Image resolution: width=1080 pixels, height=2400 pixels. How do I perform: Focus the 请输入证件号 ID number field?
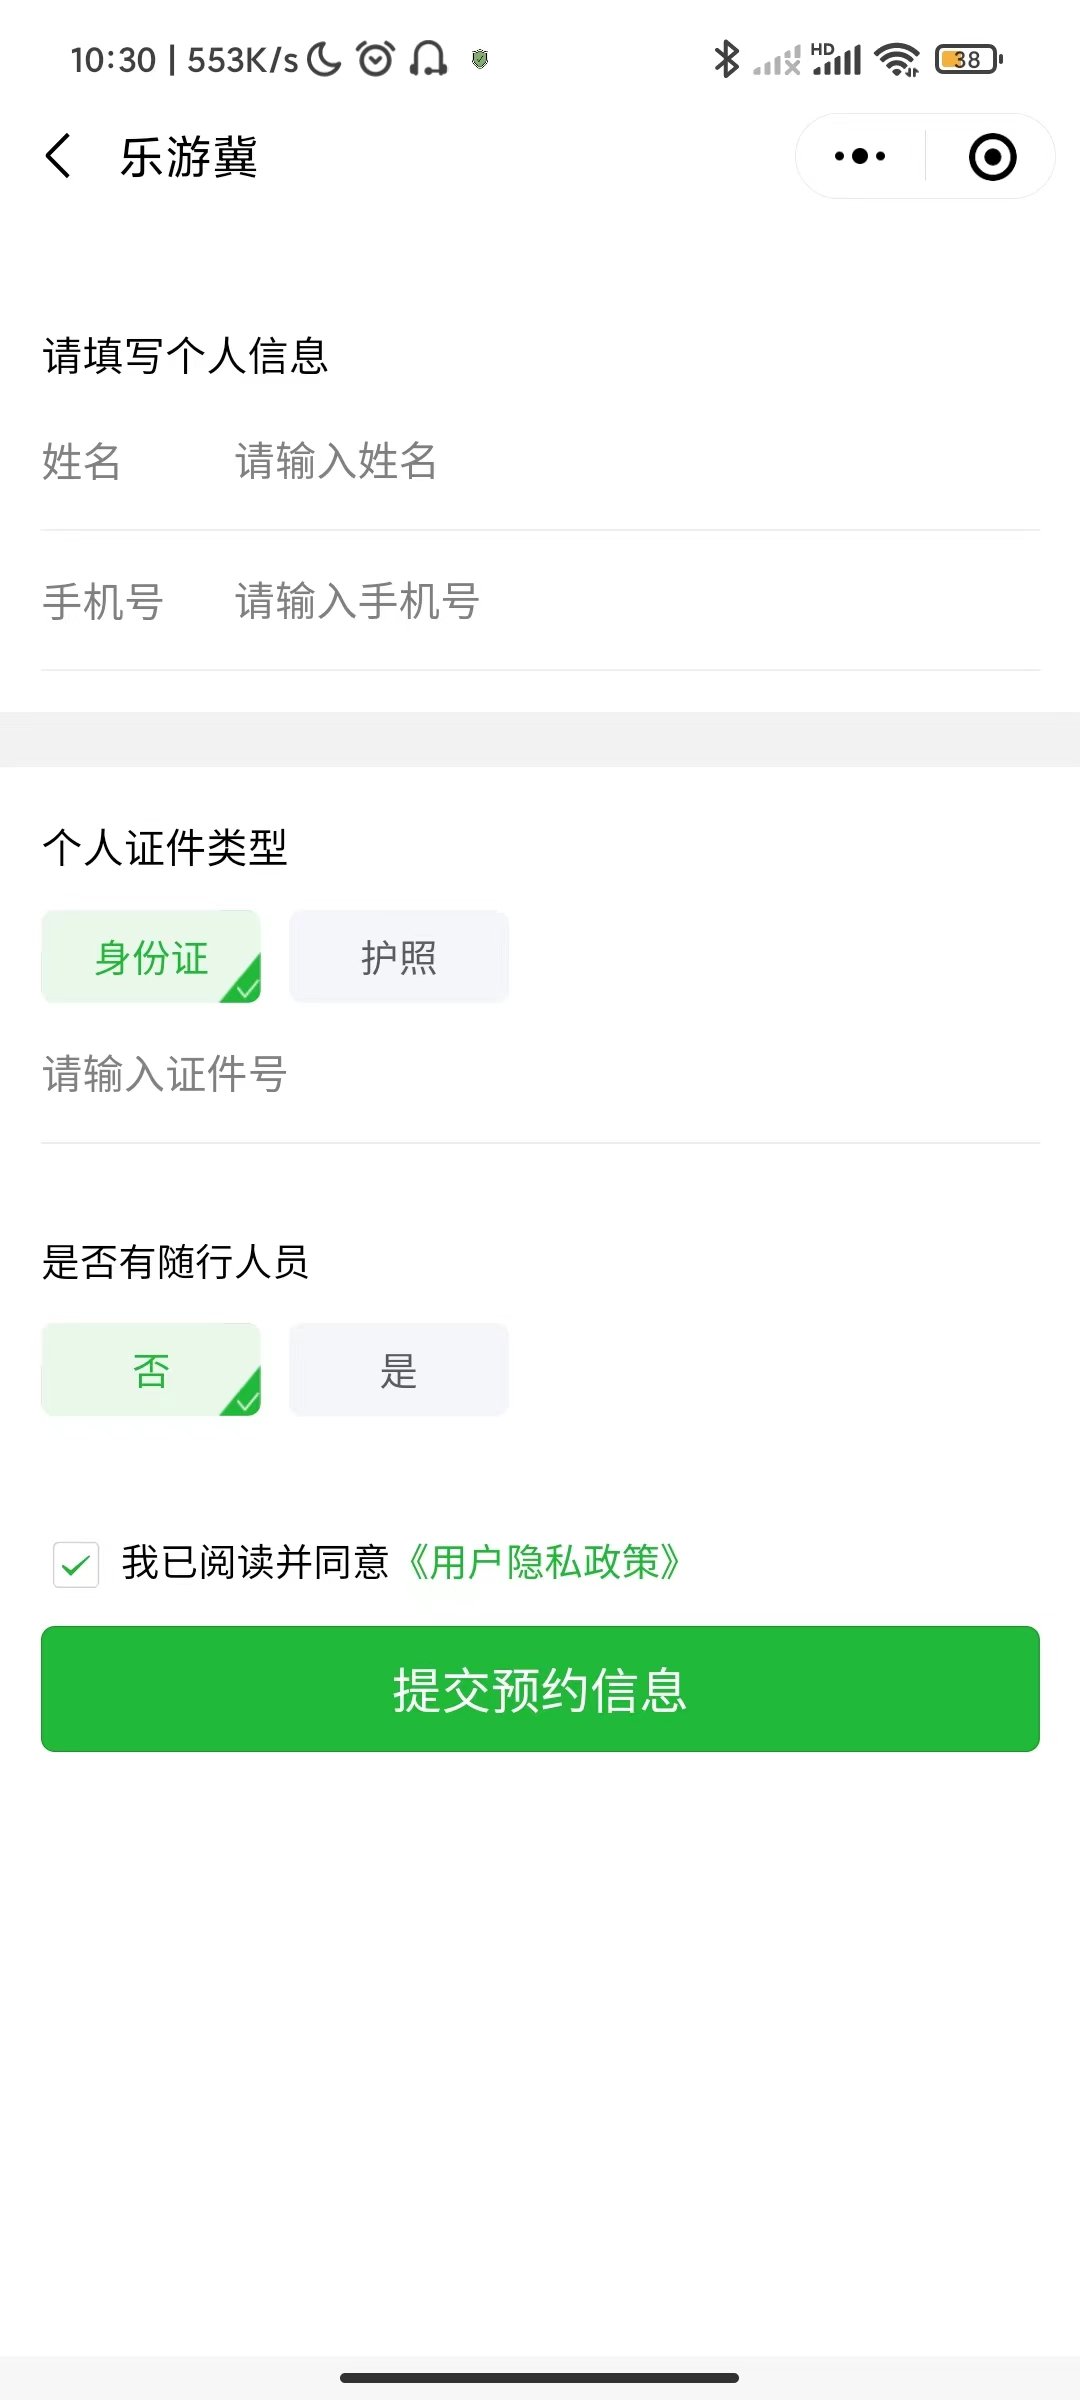[x=540, y=1075]
